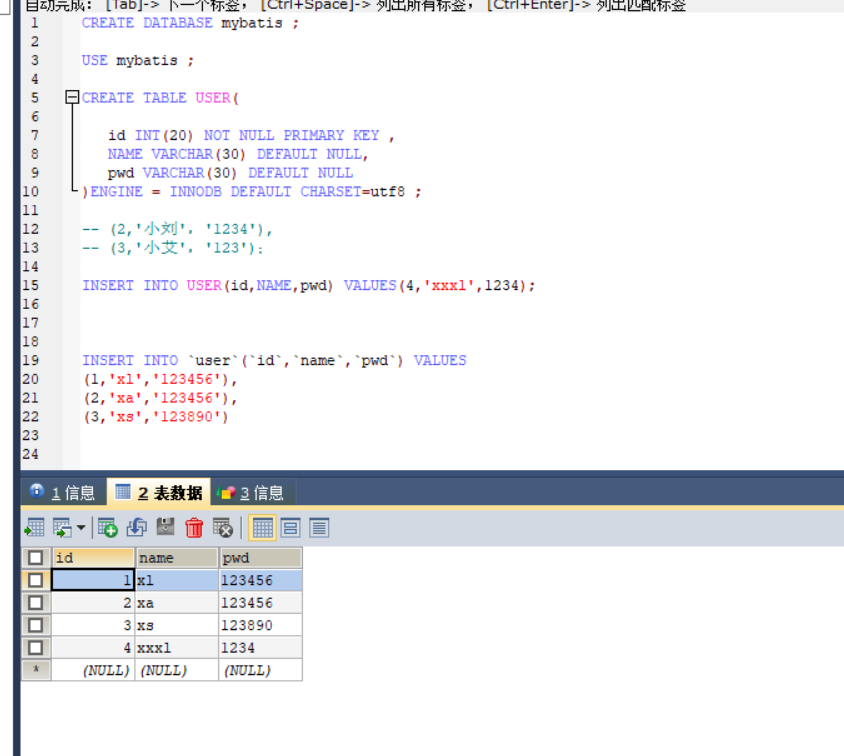Click the (NULL) pwd cell in new row
Image resolution: width=844 pixels, height=756 pixels.
261,670
